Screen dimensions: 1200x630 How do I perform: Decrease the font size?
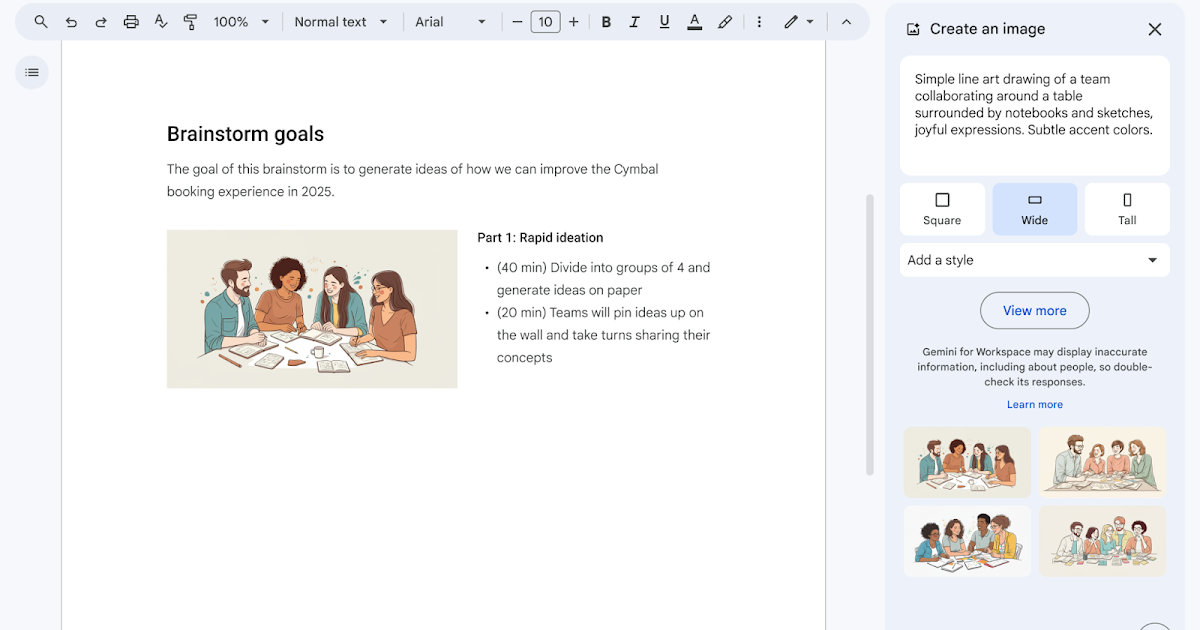coord(517,22)
